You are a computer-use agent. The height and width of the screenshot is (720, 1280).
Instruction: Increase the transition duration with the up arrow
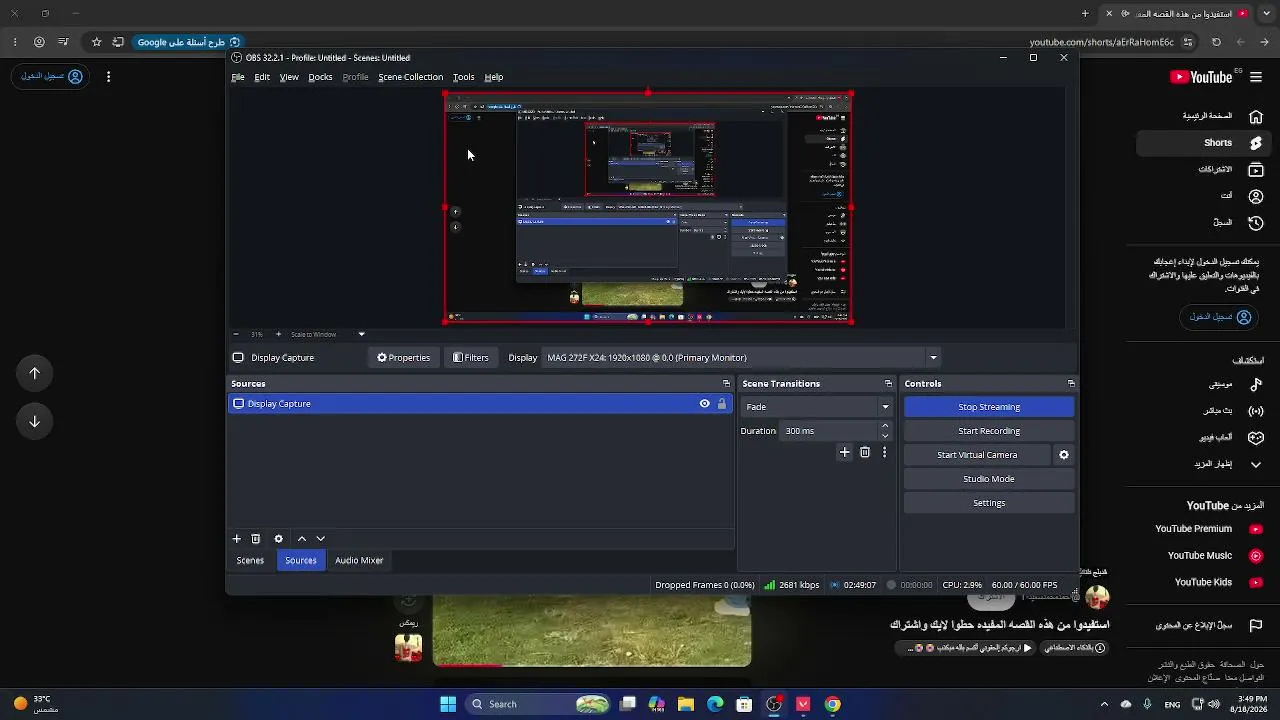click(885, 426)
